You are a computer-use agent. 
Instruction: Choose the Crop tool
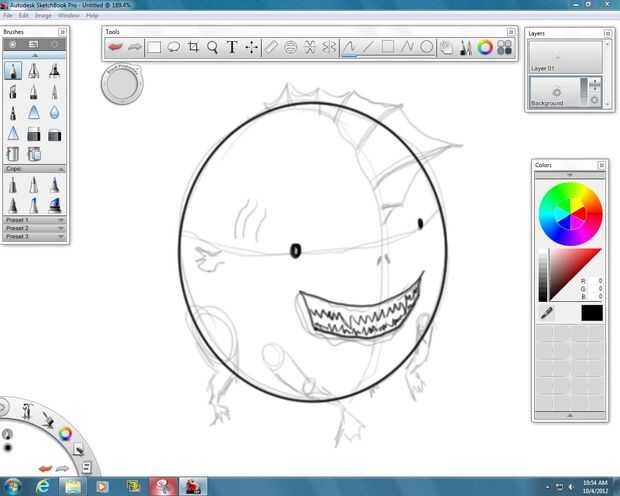click(193, 47)
